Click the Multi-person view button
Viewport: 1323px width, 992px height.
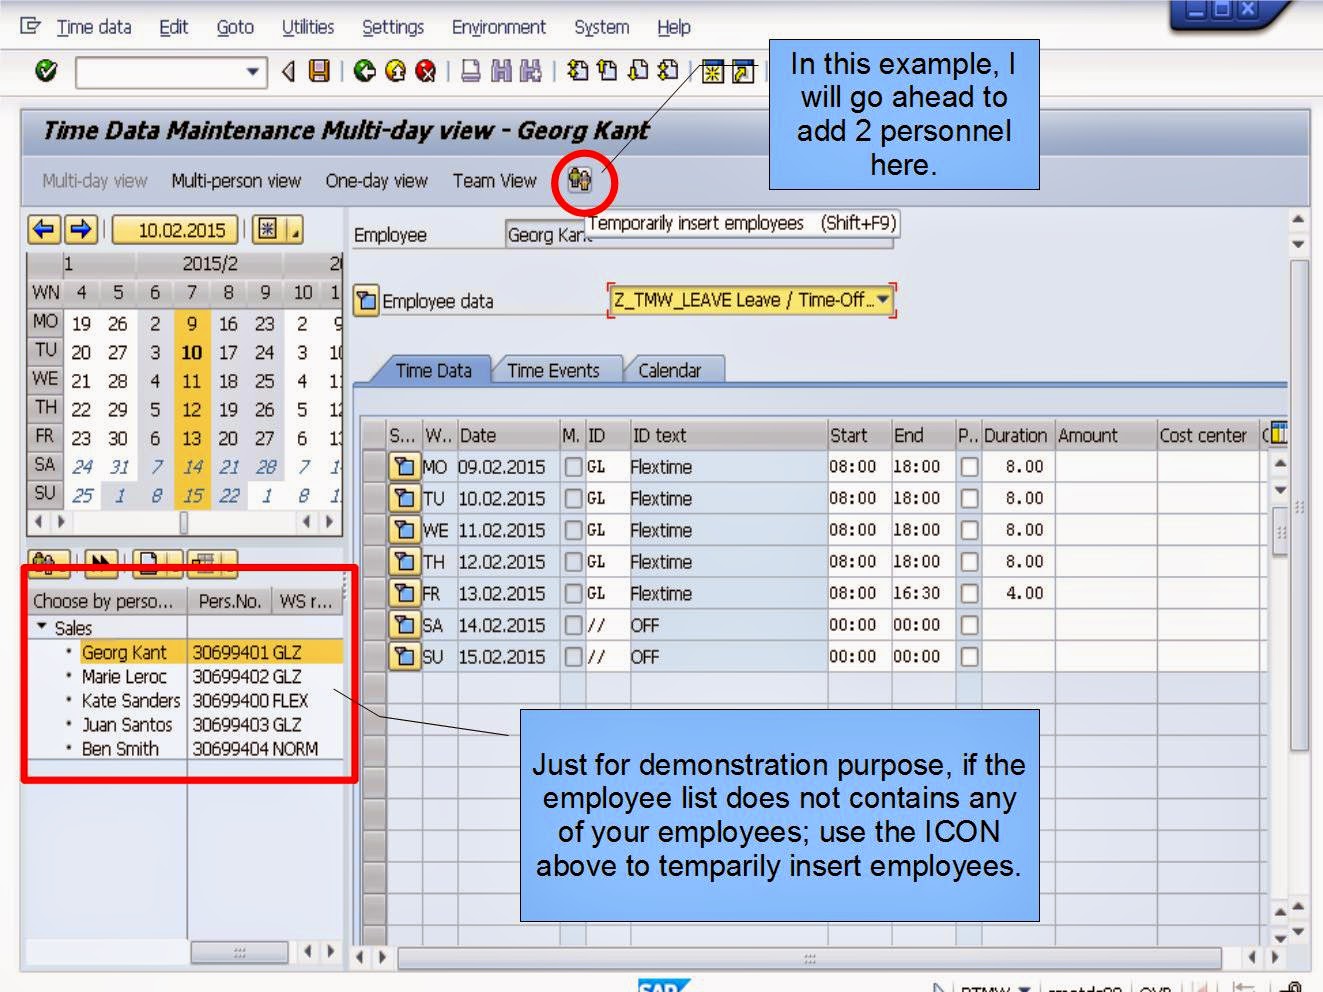235,181
